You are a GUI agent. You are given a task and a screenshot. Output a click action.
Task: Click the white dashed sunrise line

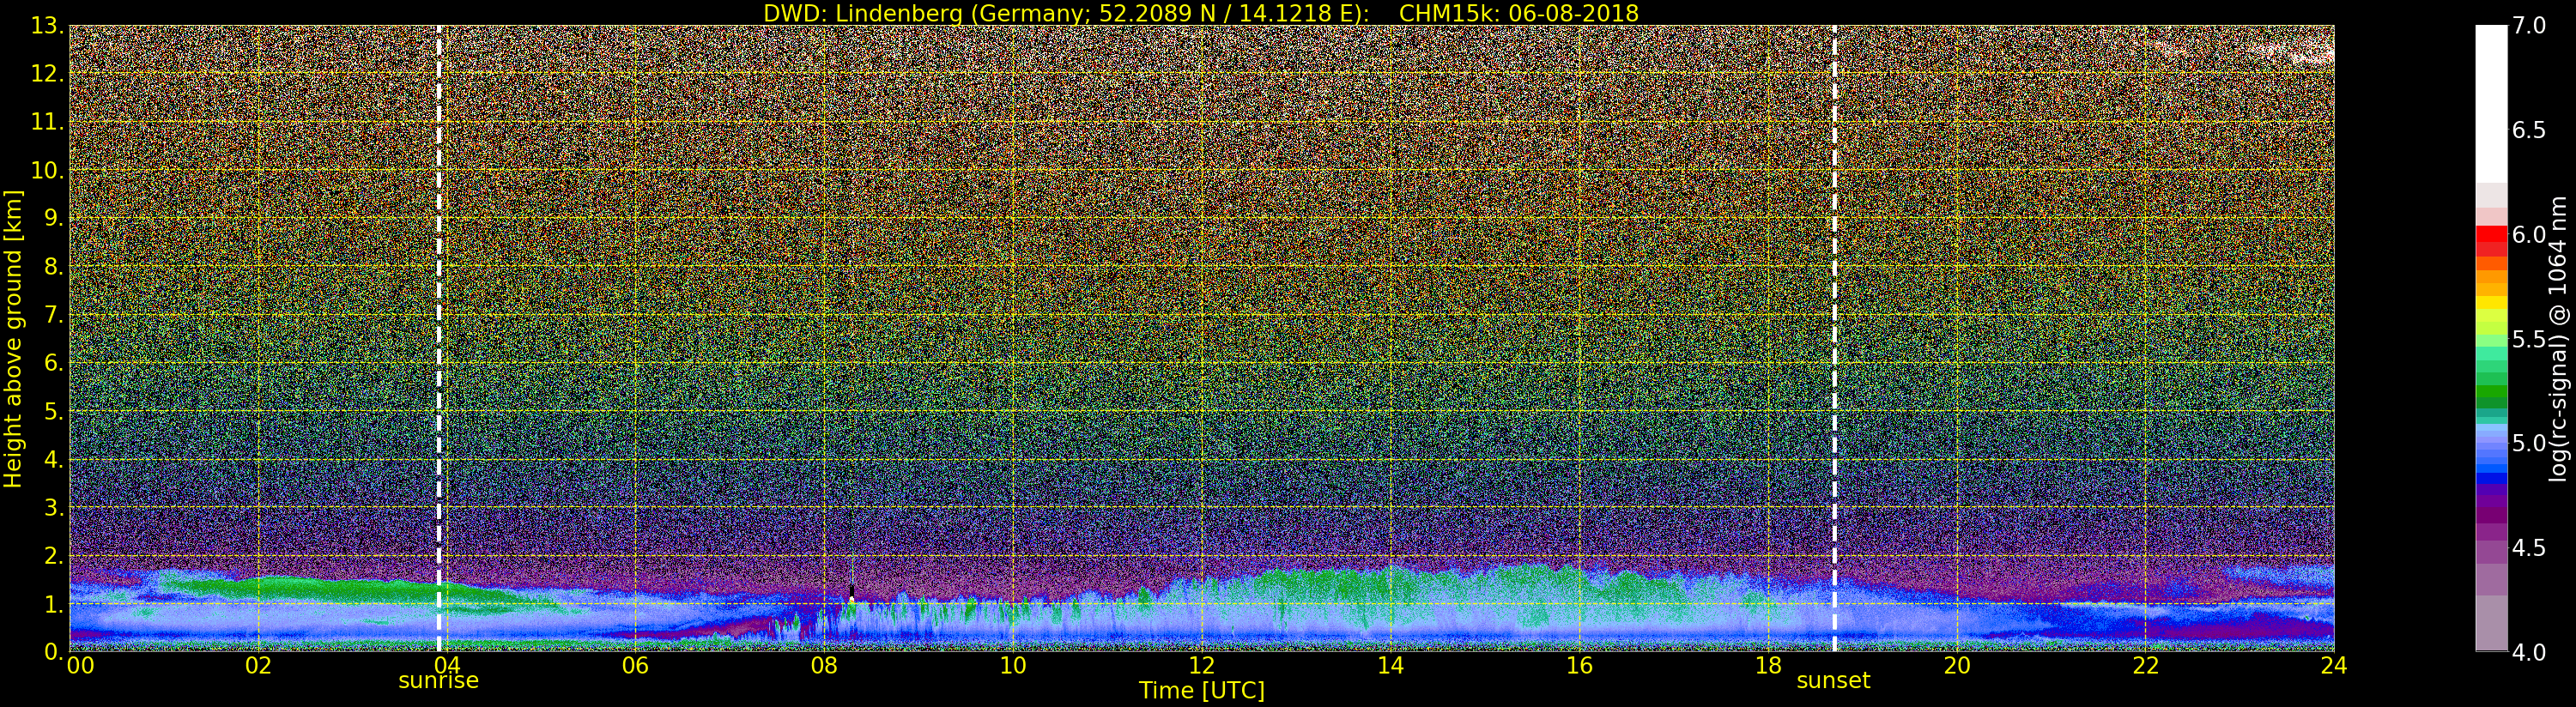click(x=439, y=339)
